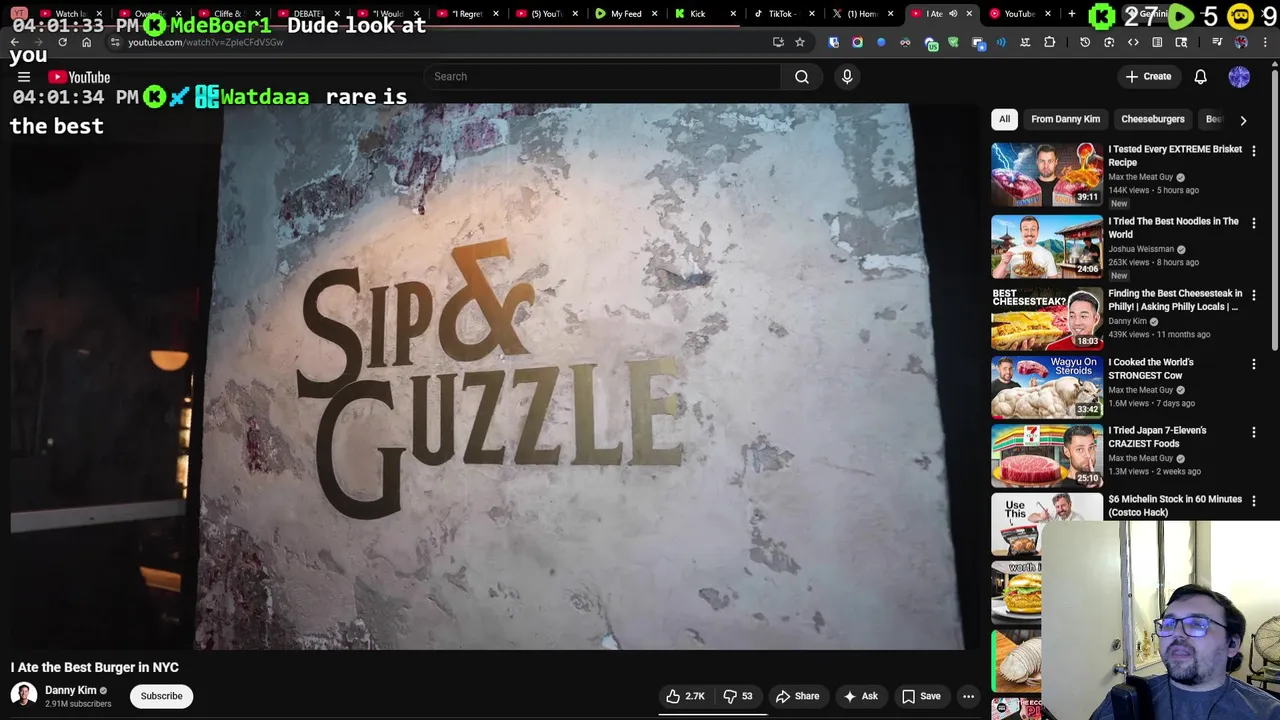Open 'I Tested Every EXTREME Brisket Recipe' title

pyautogui.click(x=1175, y=155)
